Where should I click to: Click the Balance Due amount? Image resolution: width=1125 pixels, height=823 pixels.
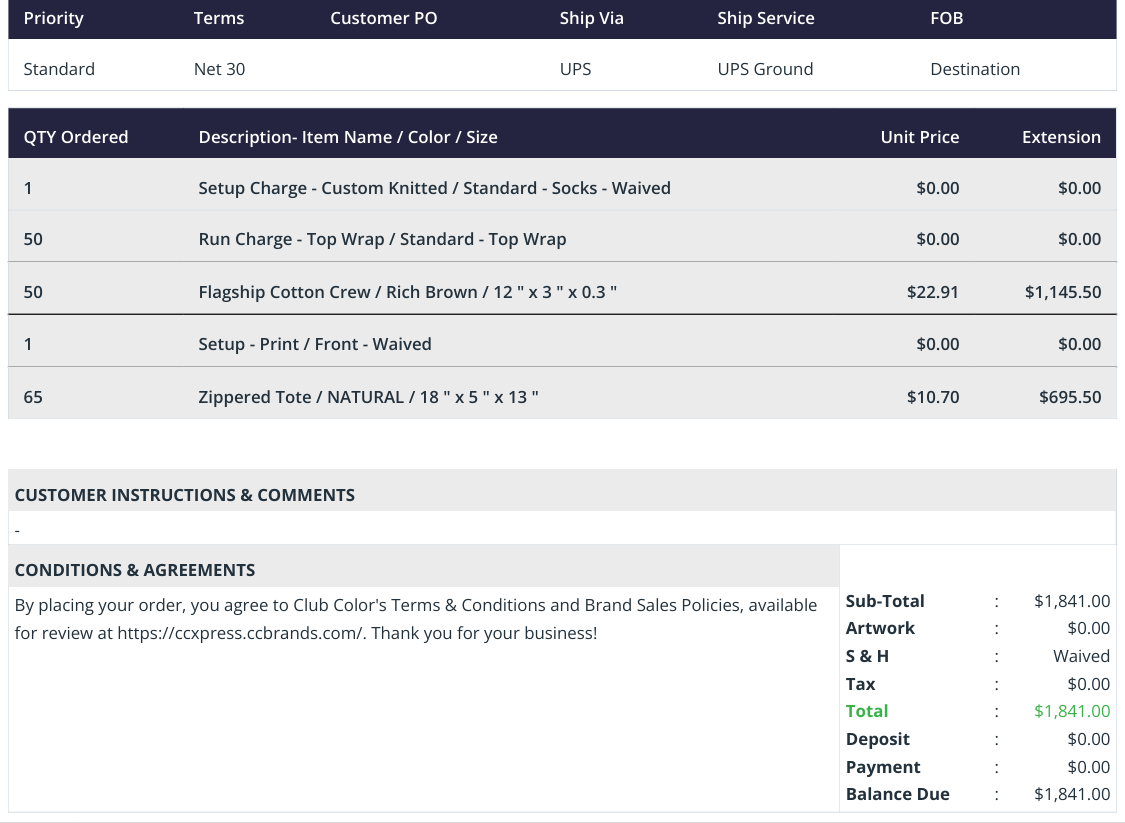(x=1072, y=794)
